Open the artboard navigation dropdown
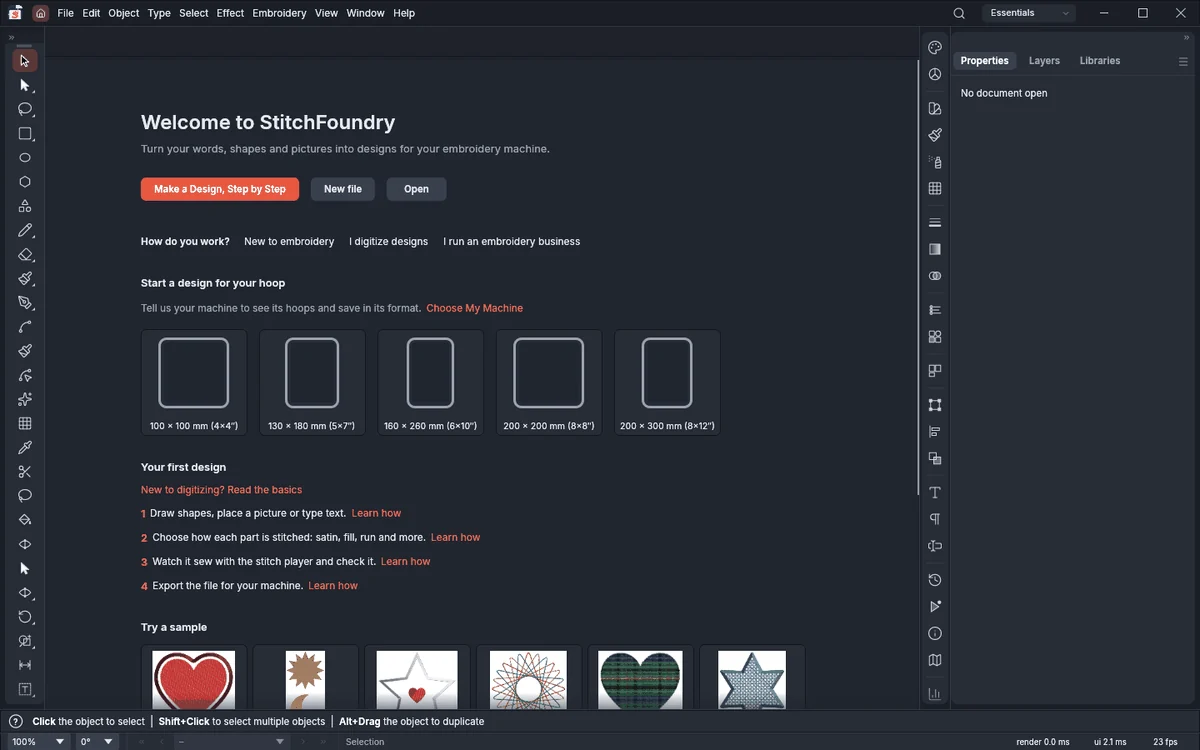The height and width of the screenshot is (750, 1200). click(x=231, y=742)
